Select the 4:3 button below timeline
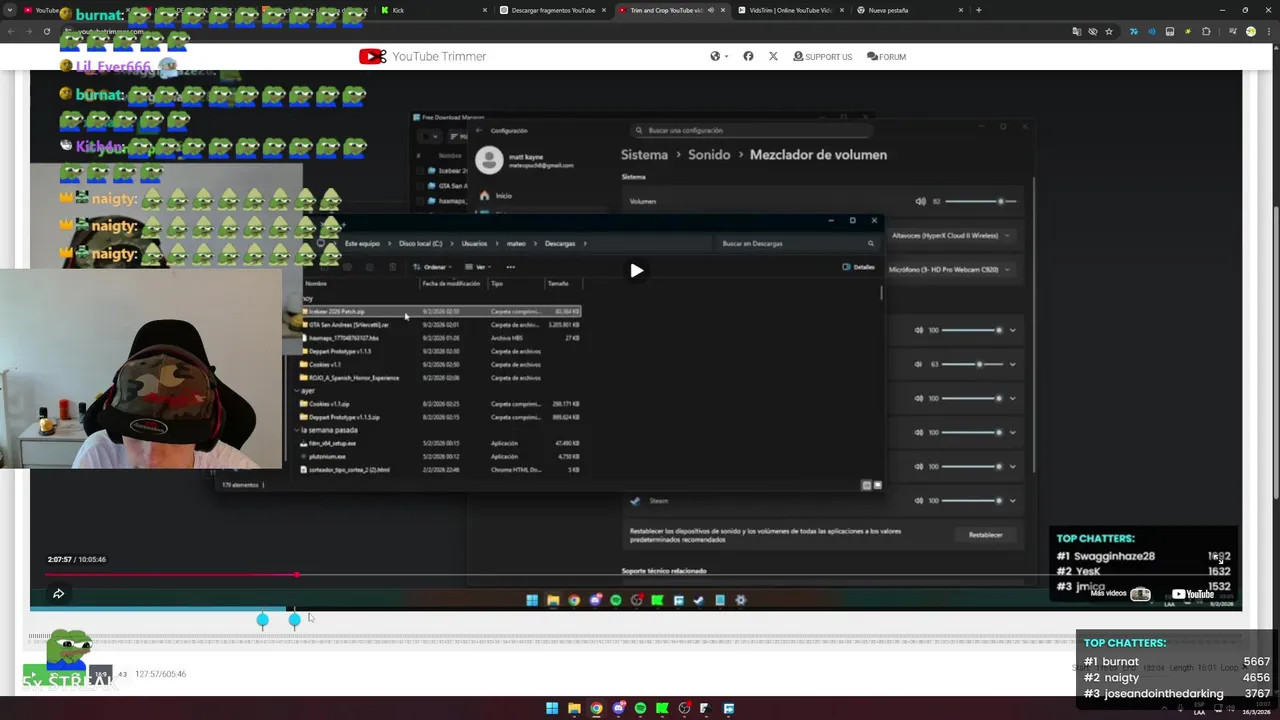This screenshot has height=720, width=1280. click(x=122, y=674)
